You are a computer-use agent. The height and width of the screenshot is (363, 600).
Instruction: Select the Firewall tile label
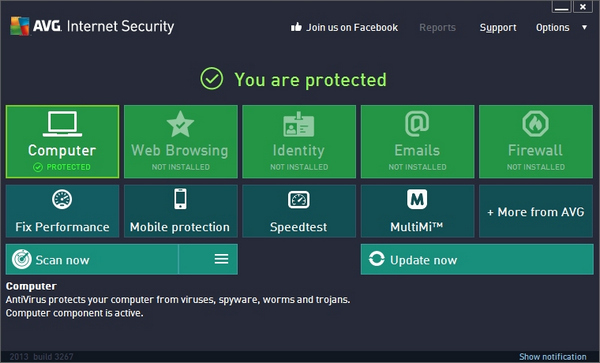coord(535,150)
